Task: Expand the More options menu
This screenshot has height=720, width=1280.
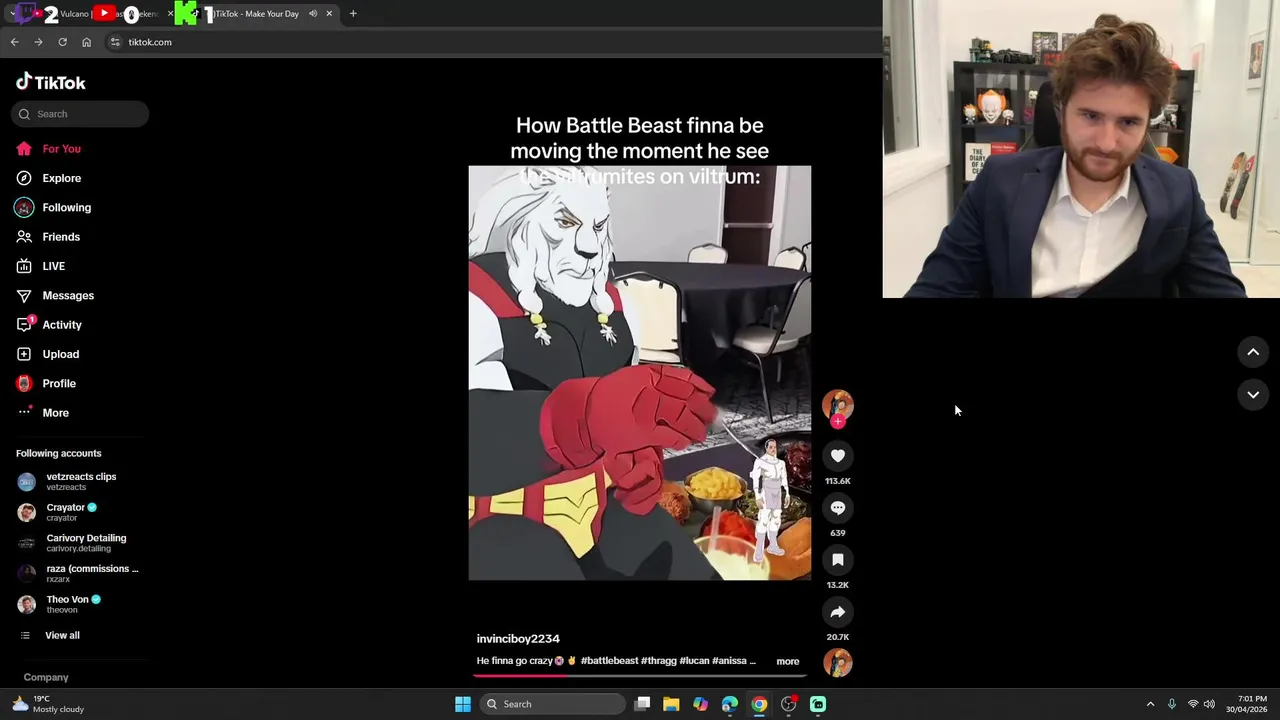Action: click(x=43, y=412)
